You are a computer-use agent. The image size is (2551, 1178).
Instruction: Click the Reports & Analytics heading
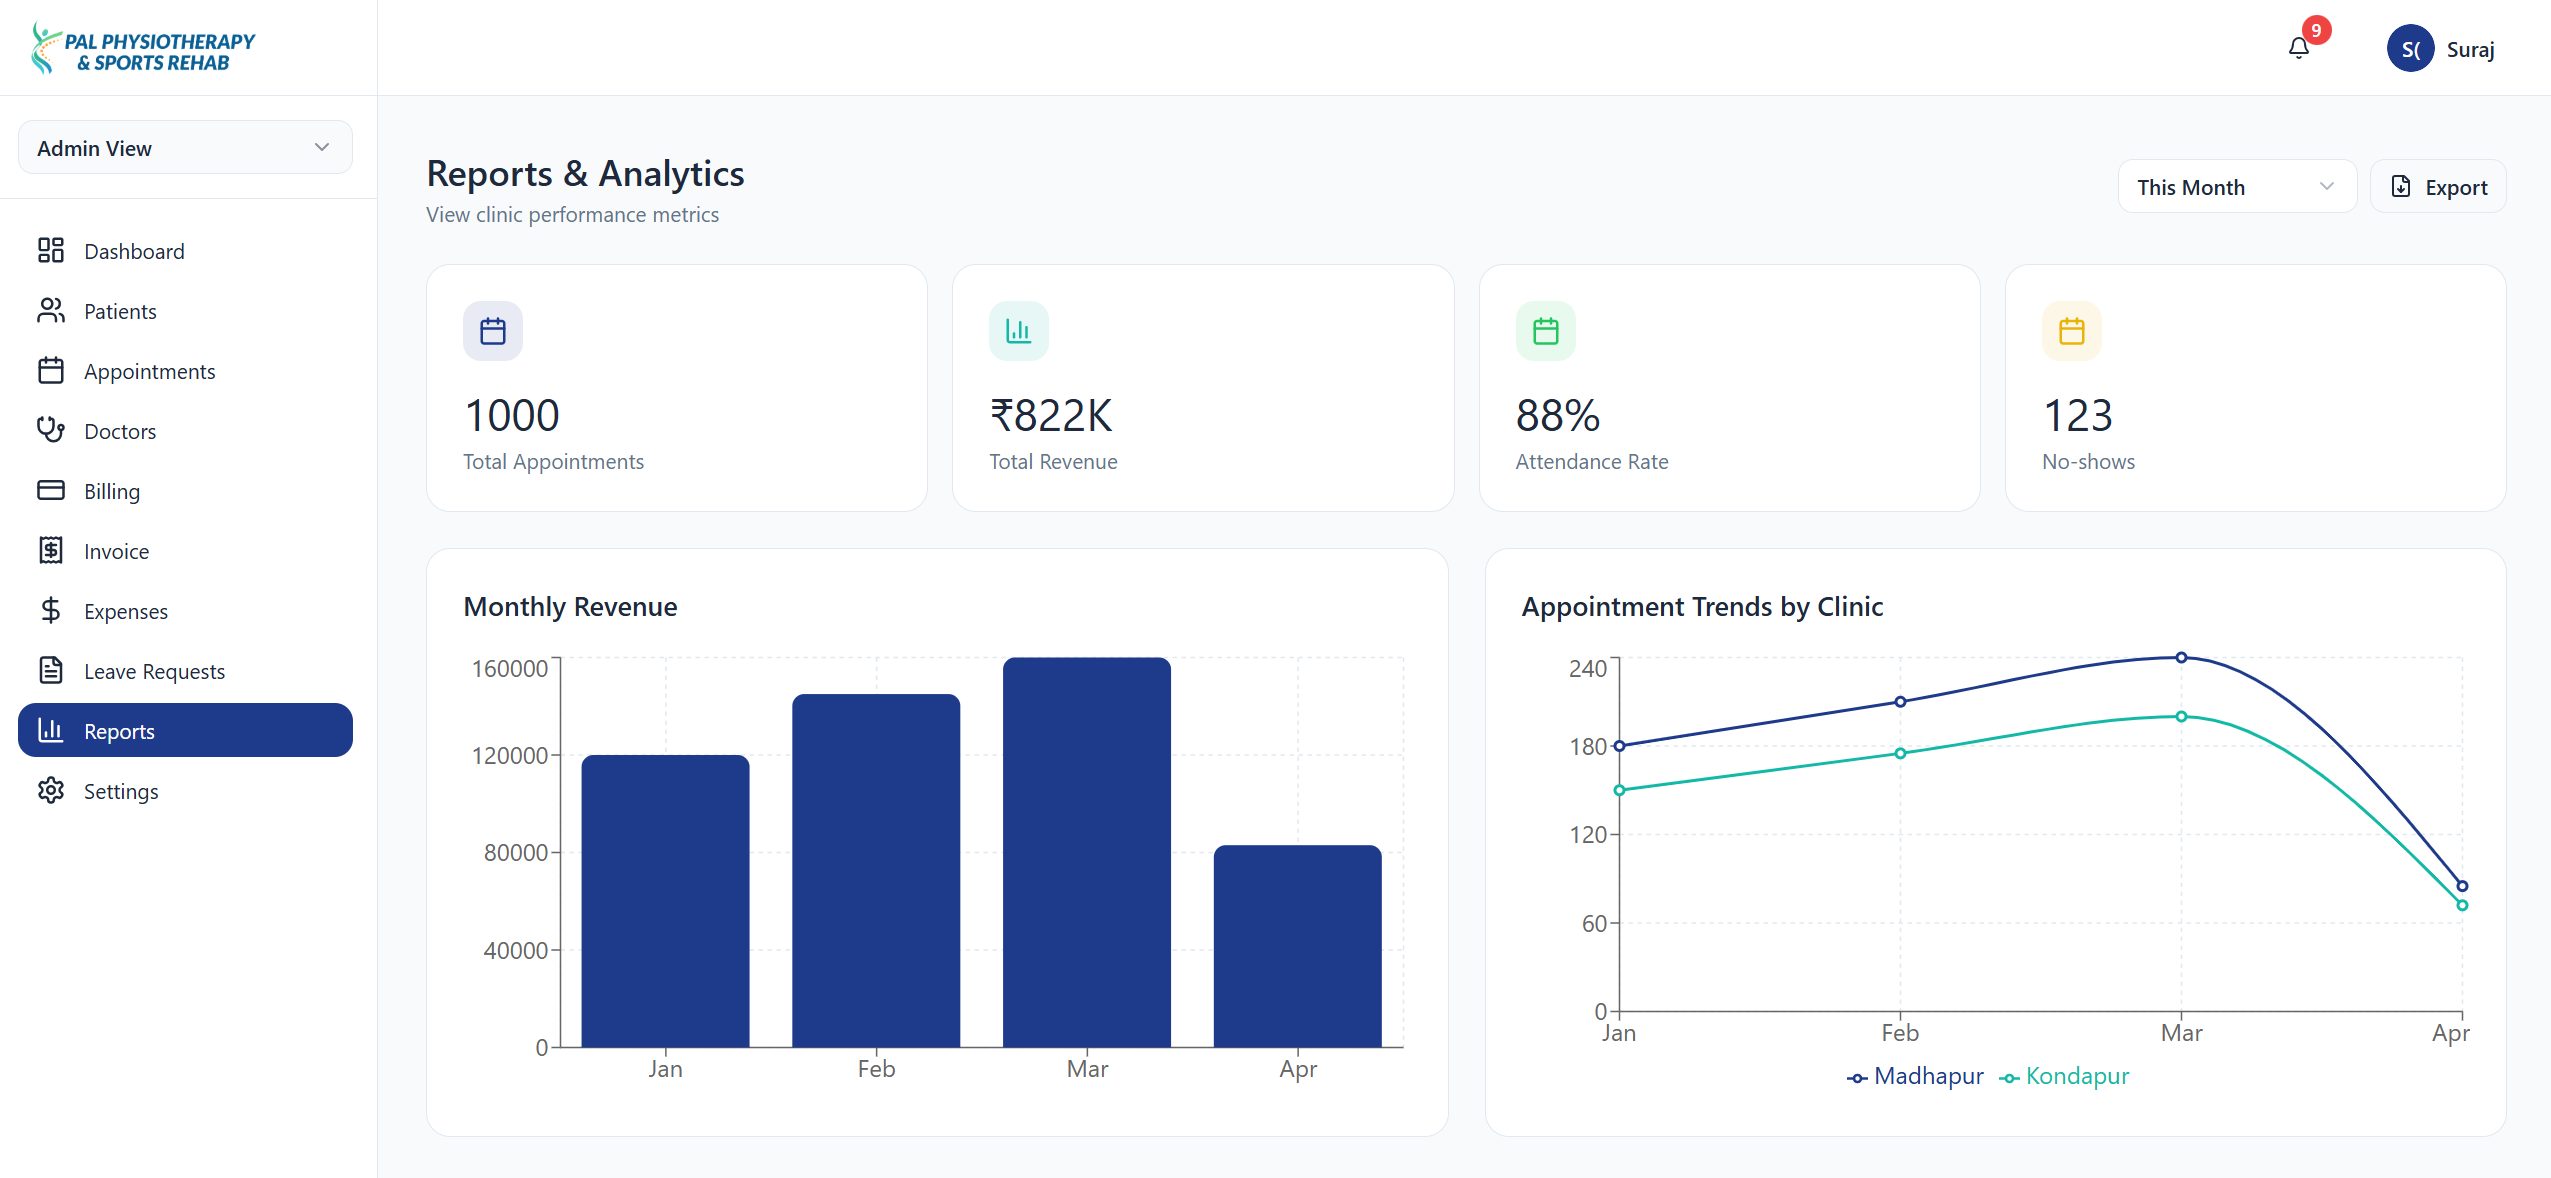coord(585,173)
